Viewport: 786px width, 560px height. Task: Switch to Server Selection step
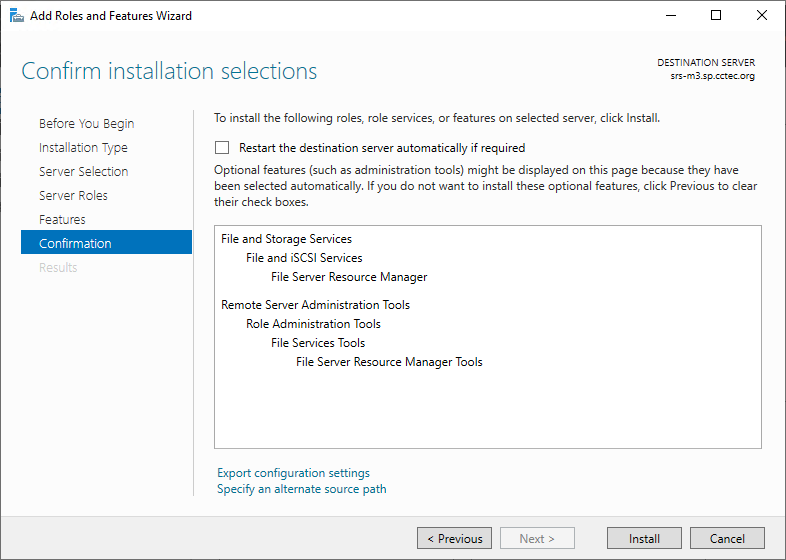(83, 172)
